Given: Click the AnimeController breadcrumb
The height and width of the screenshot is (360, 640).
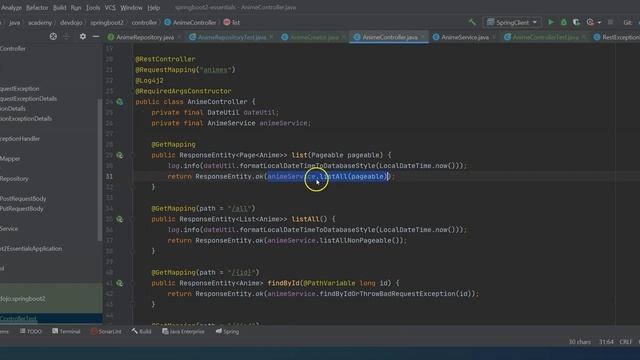Looking at the screenshot, I should pos(190,22).
